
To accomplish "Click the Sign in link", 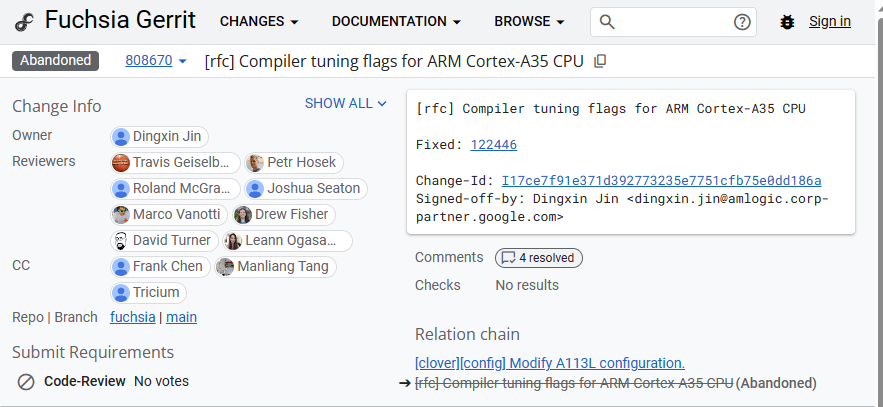I will pyautogui.click(x=829, y=22).
